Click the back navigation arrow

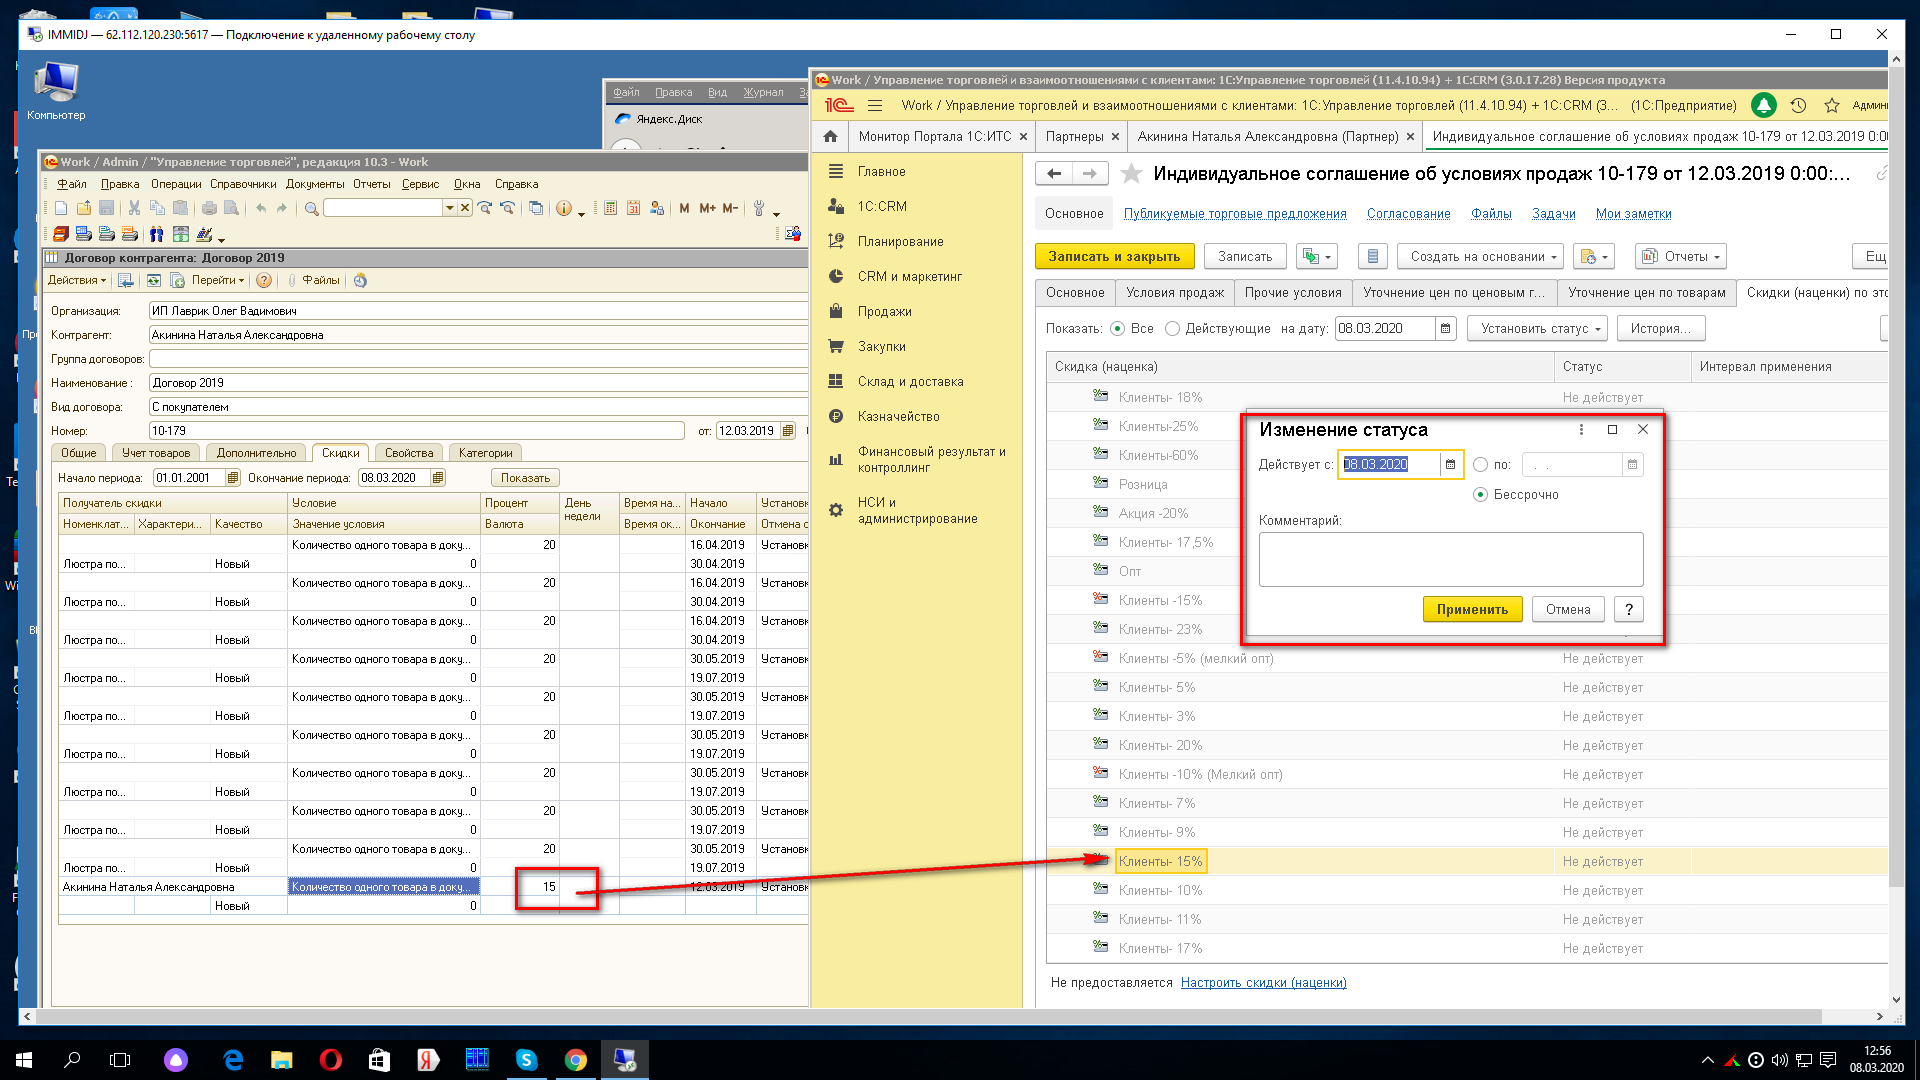pyautogui.click(x=1054, y=174)
